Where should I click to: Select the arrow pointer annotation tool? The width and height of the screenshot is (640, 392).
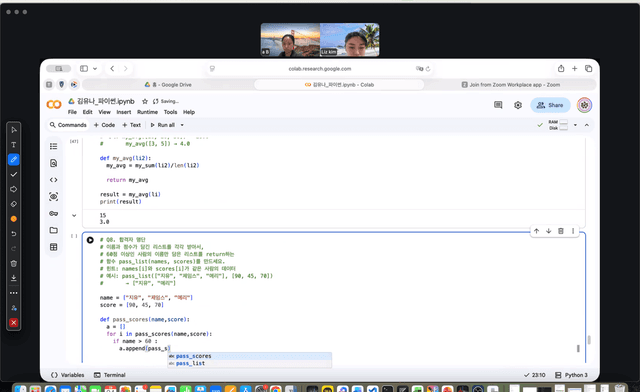click(x=13, y=130)
